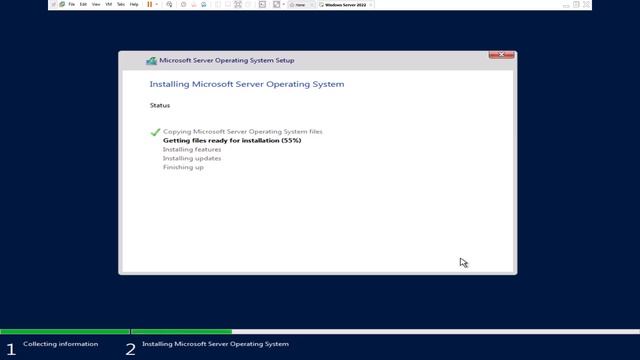
Task: Expand the stretch guest dropdown arrow
Action: [x=284, y=4]
